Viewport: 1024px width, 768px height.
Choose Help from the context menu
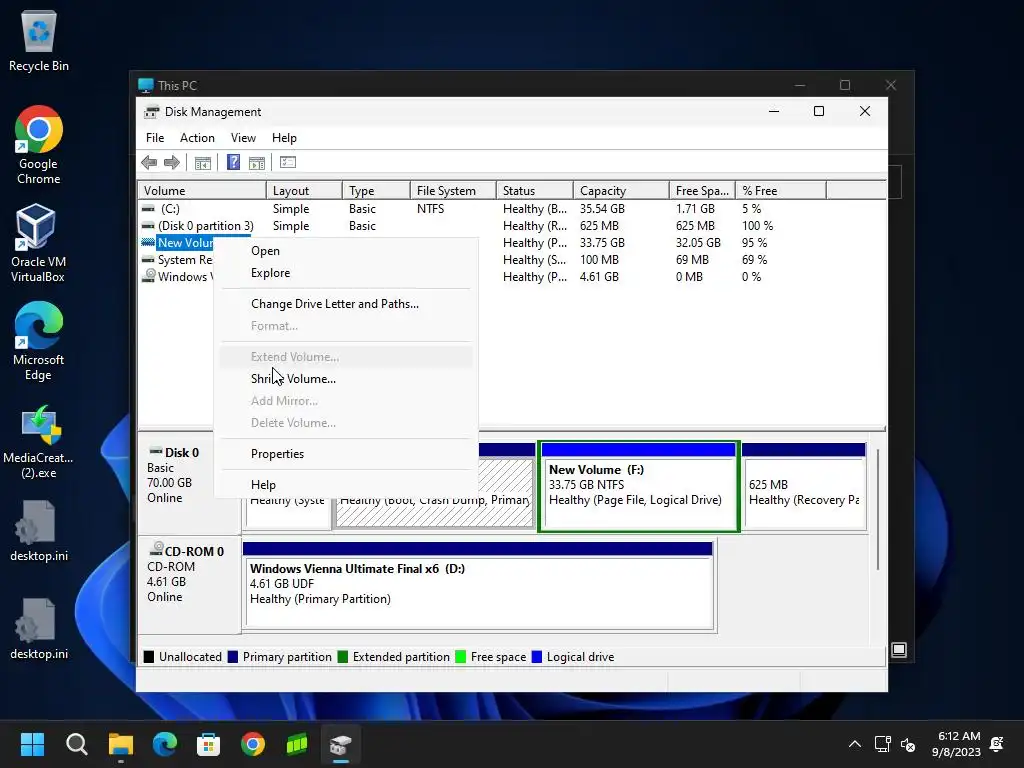(346, 485)
